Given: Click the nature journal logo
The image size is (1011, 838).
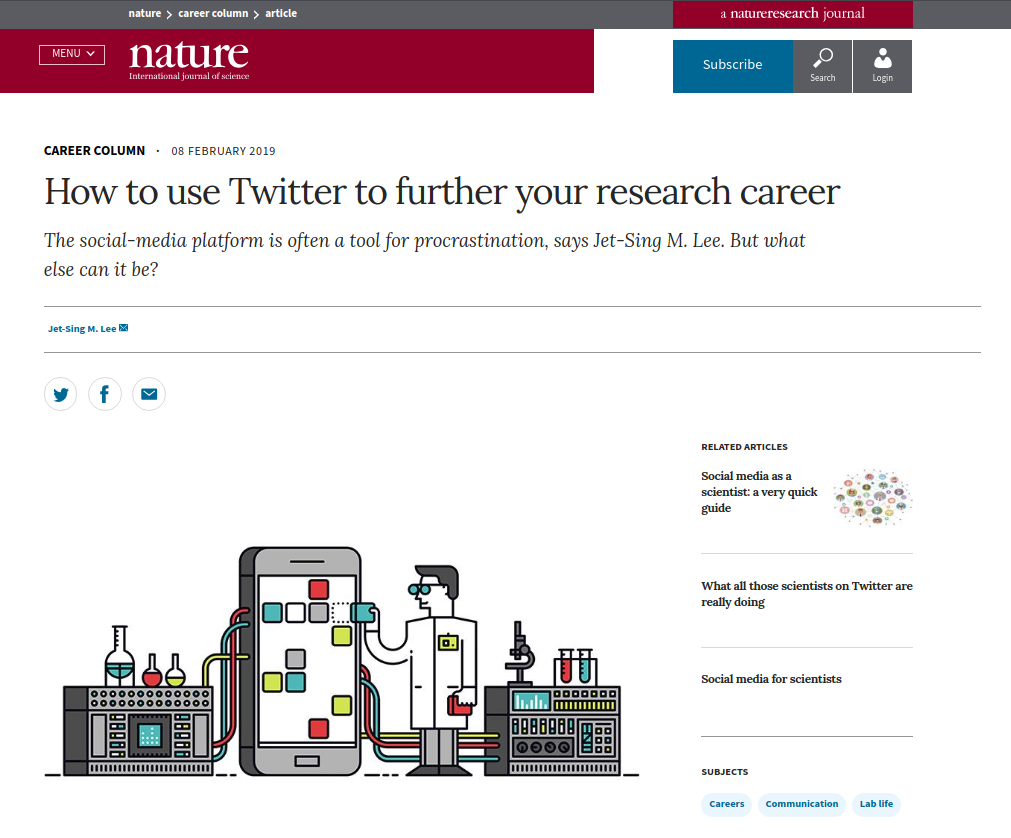Looking at the screenshot, I should (x=189, y=60).
